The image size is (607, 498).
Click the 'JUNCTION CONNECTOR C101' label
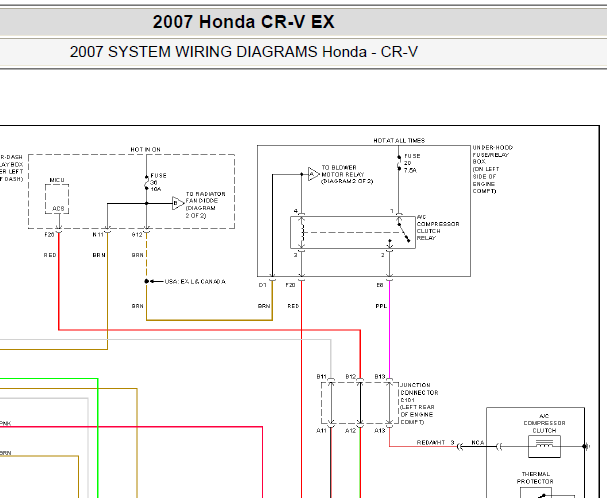[419, 404]
